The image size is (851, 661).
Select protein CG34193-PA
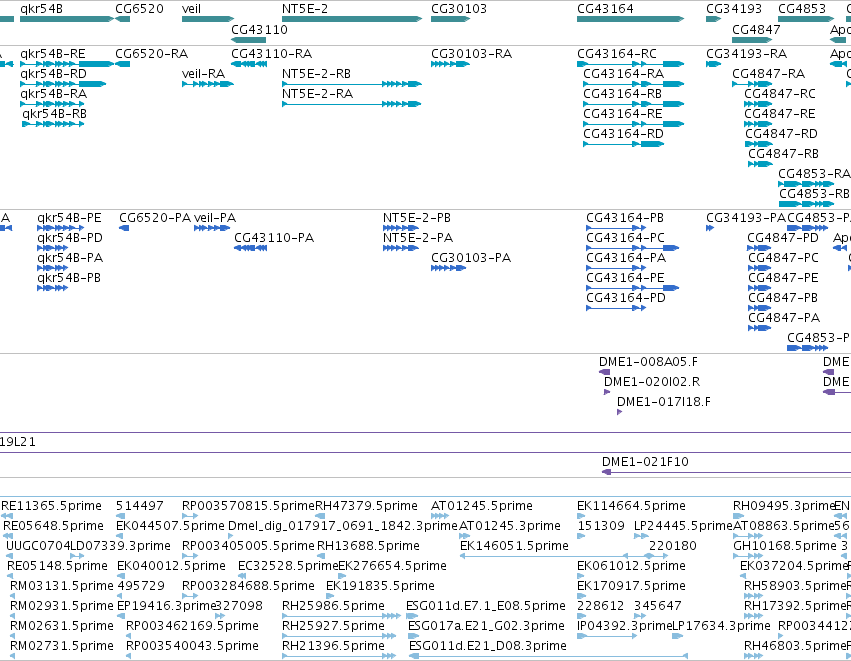(710, 228)
